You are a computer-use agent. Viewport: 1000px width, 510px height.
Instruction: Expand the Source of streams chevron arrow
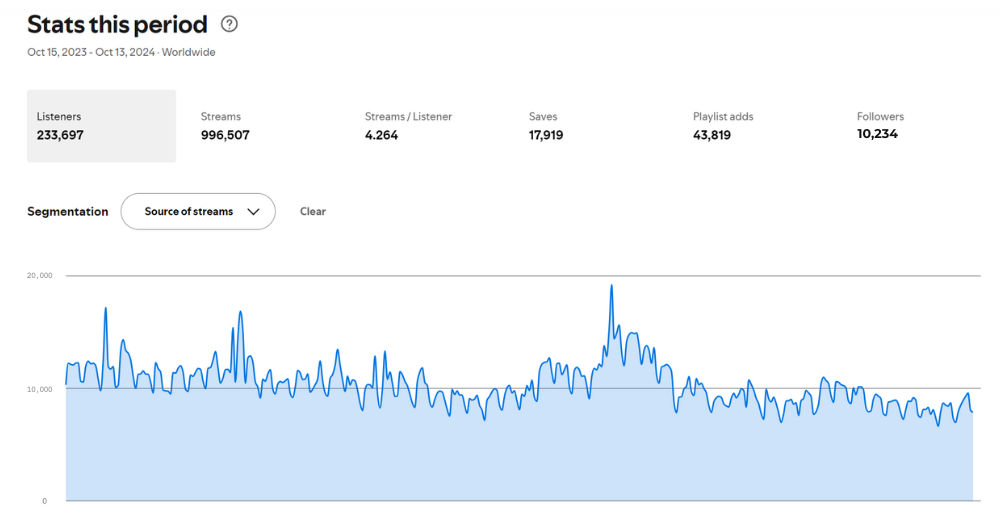(x=253, y=212)
